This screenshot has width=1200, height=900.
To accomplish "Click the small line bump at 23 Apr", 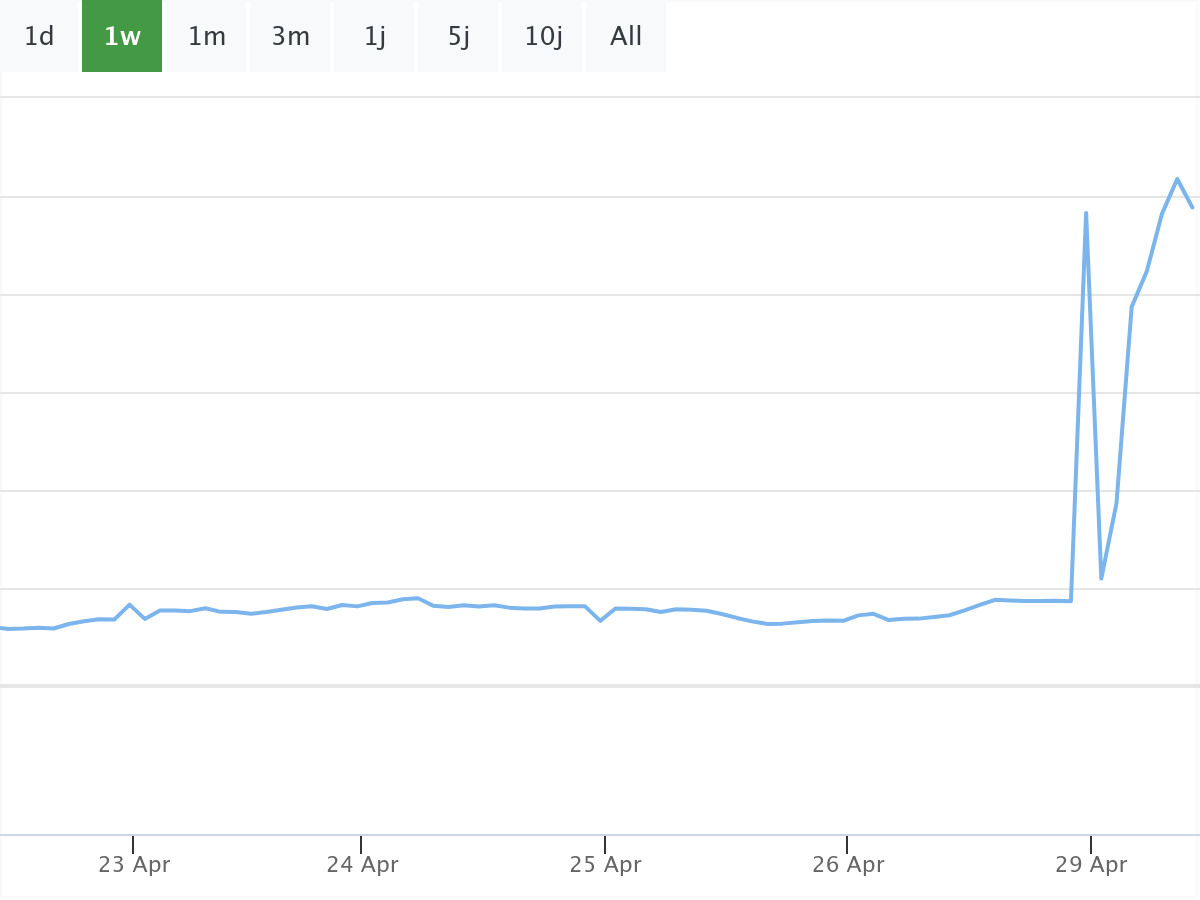I will point(130,605).
